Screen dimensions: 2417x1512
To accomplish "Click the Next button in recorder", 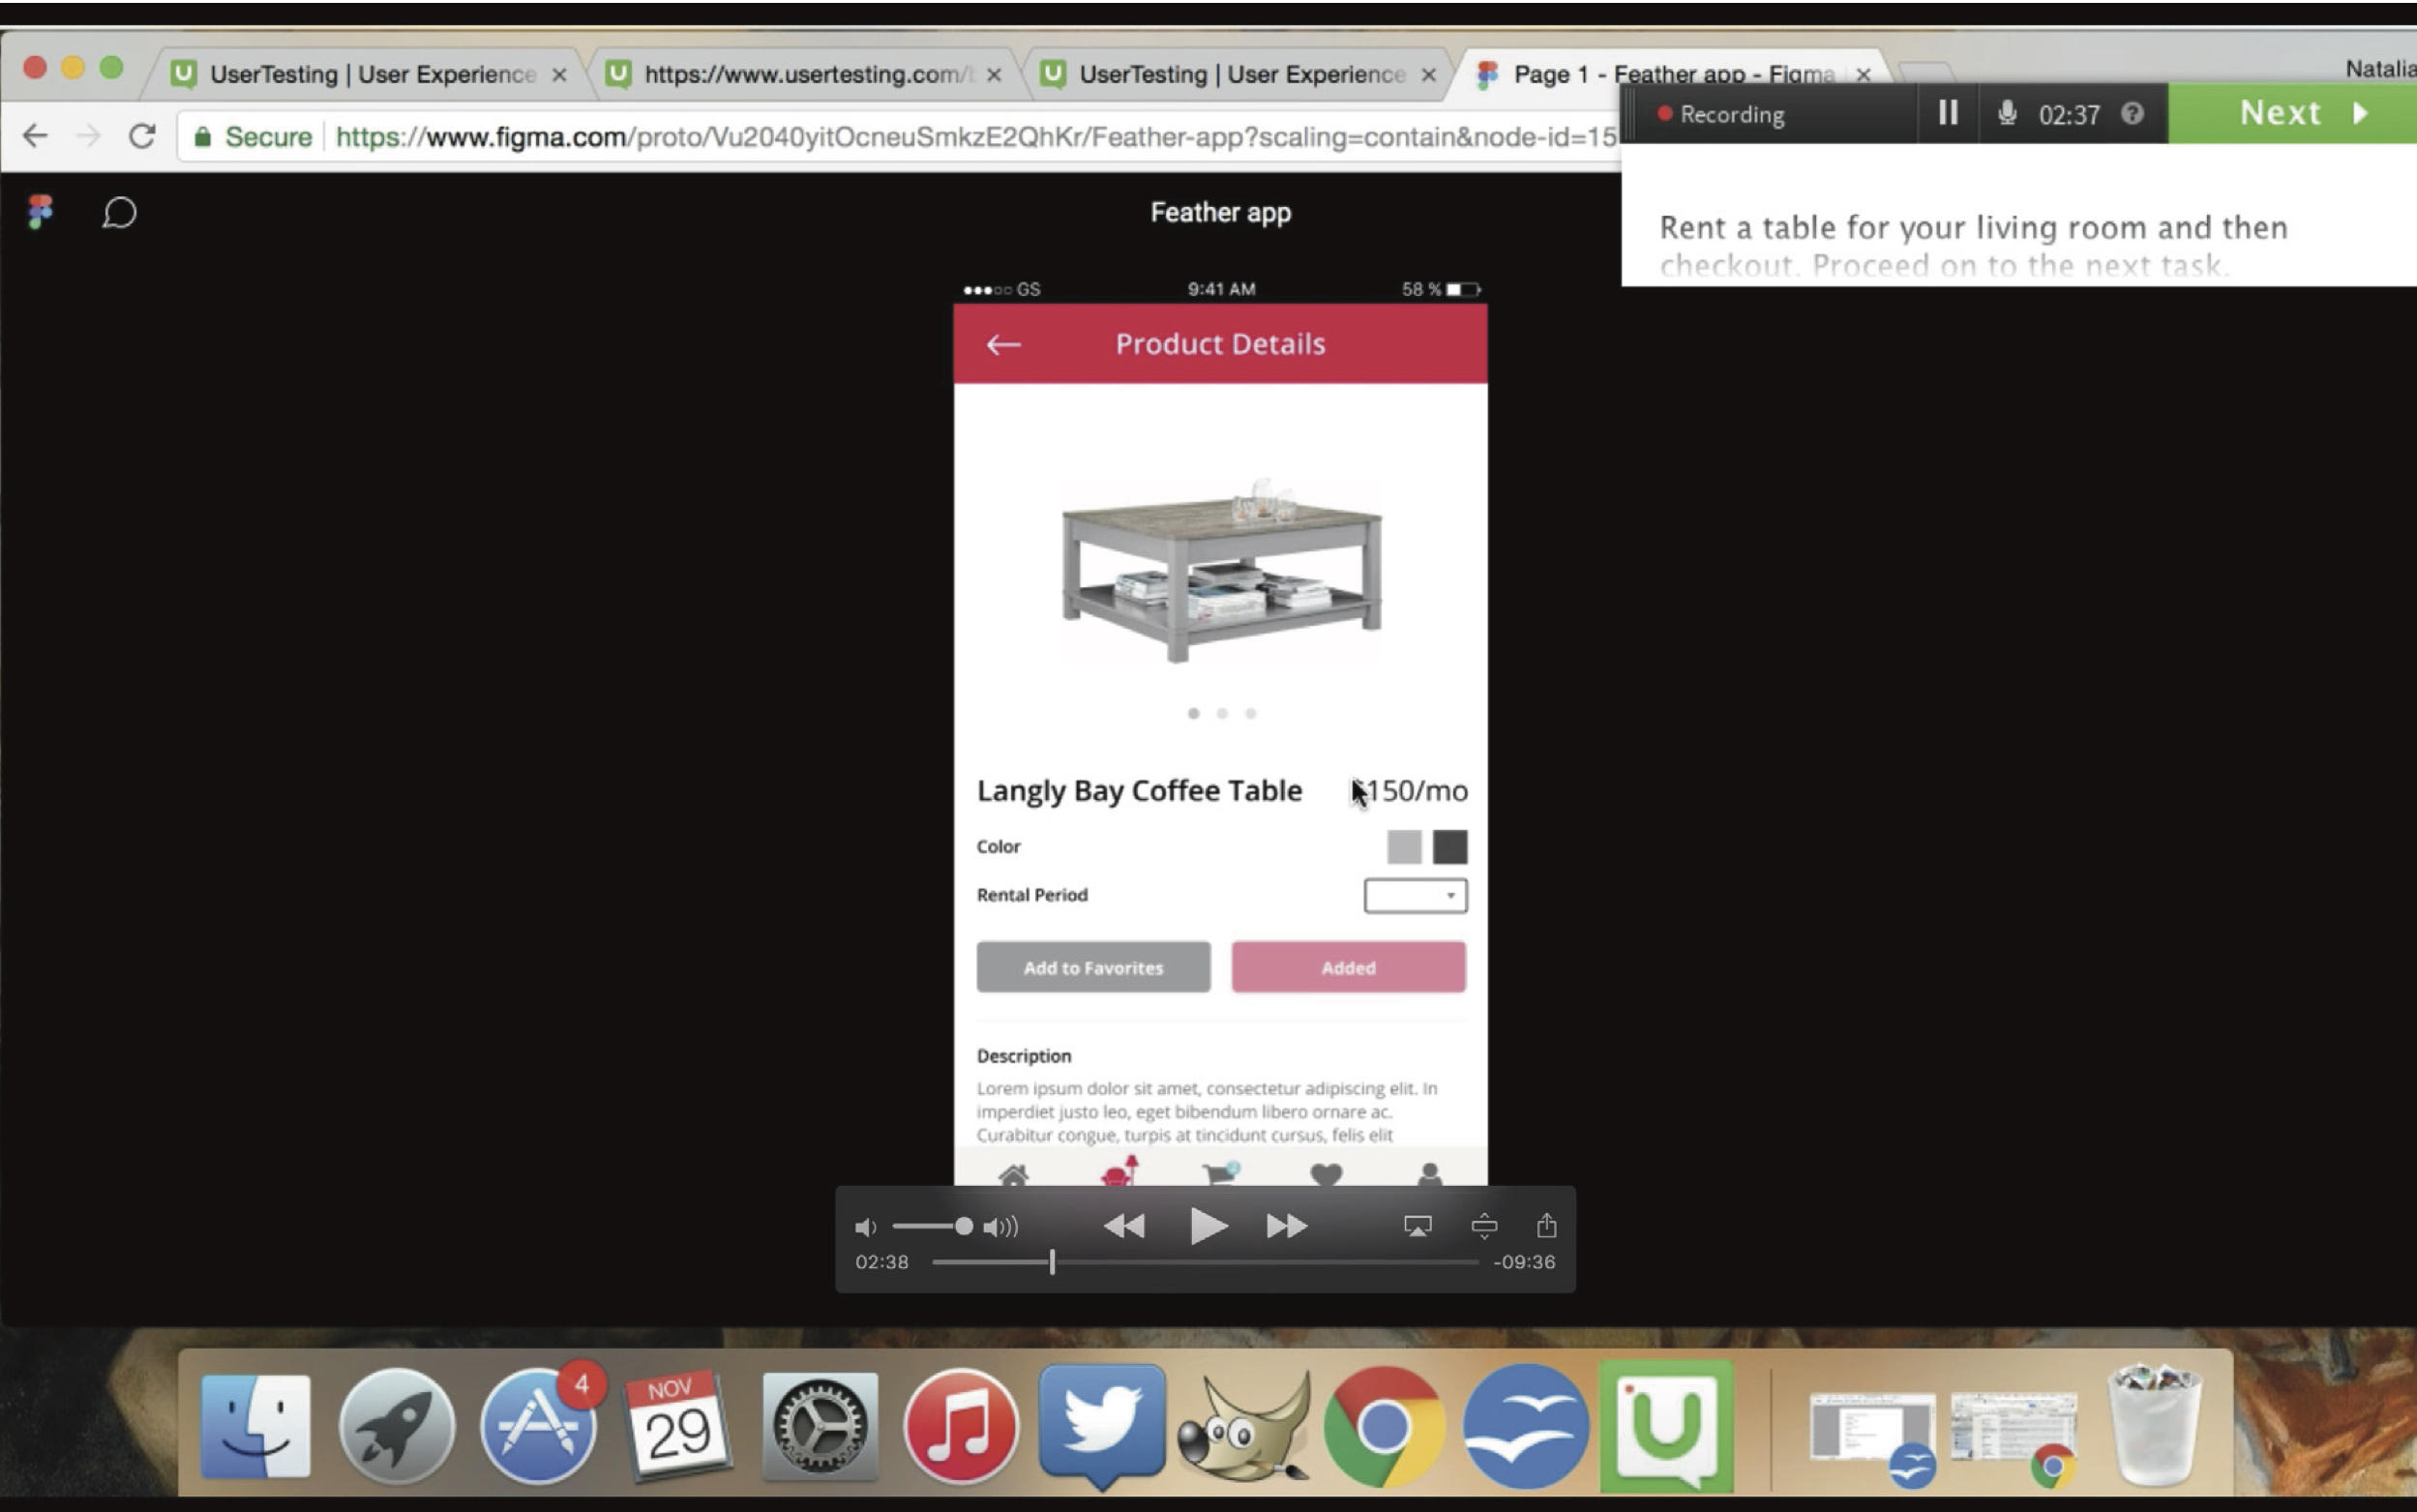I will (2292, 113).
